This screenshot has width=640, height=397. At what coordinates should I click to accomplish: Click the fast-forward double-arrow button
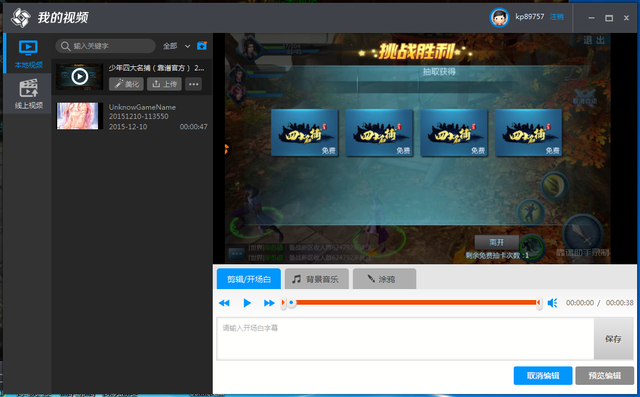[x=269, y=303]
